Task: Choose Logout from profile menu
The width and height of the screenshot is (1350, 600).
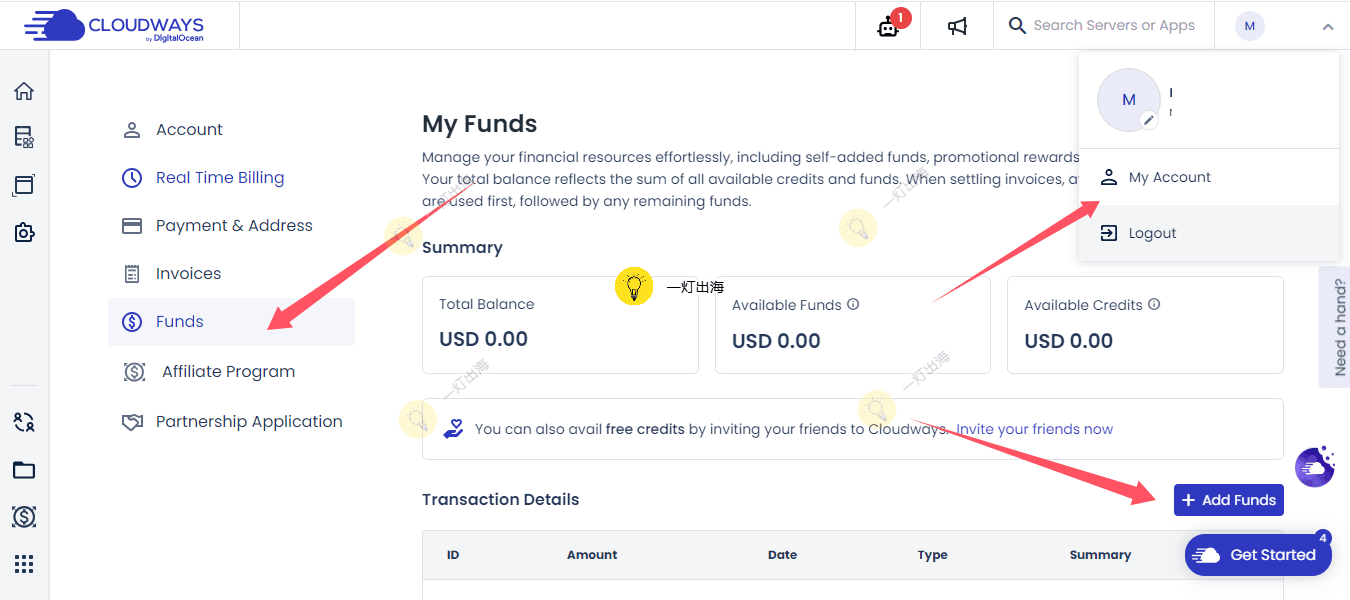Action: coord(1152,233)
